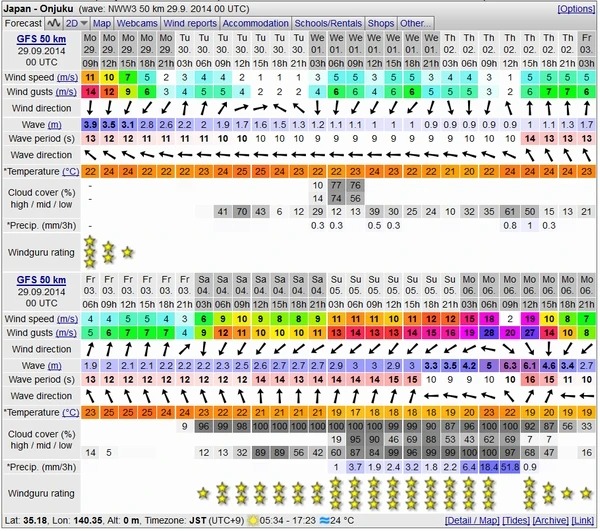600x531 pixels.
Task: Open the [Tides] link
Action: pos(516,521)
